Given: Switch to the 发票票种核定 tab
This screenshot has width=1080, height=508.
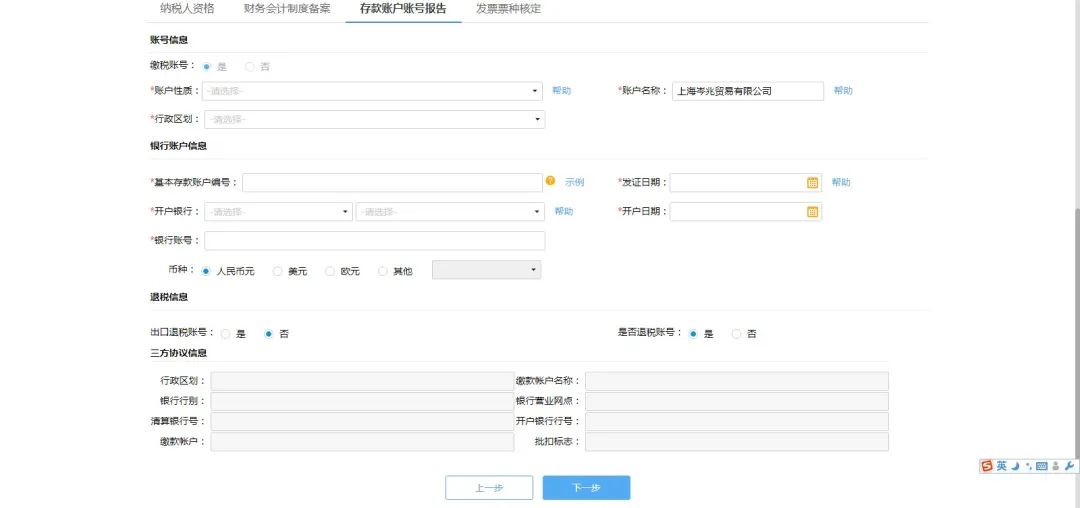Looking at the screenshot, I should tap(508, 9).
